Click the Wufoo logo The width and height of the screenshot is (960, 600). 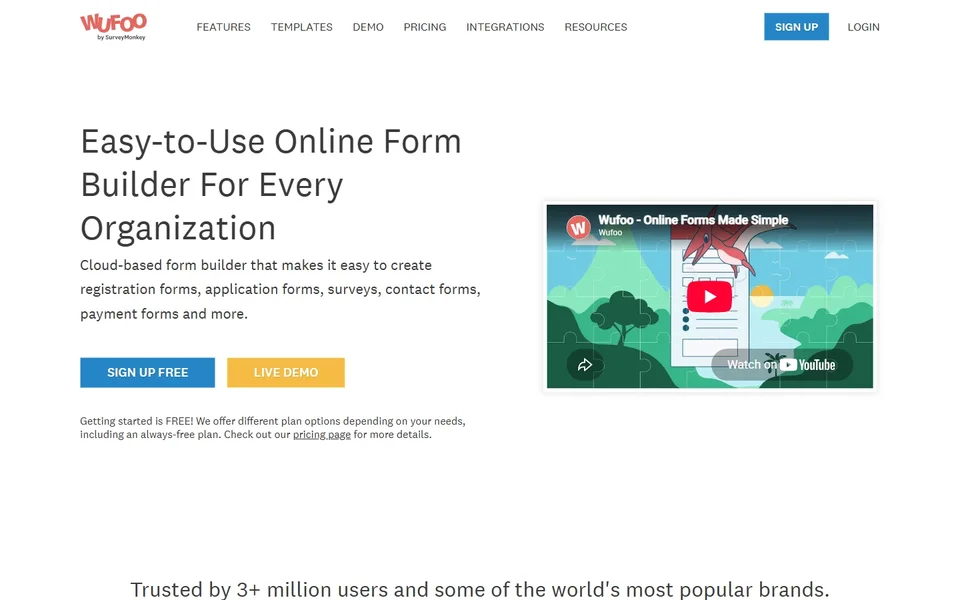click(x=113, y=27)
